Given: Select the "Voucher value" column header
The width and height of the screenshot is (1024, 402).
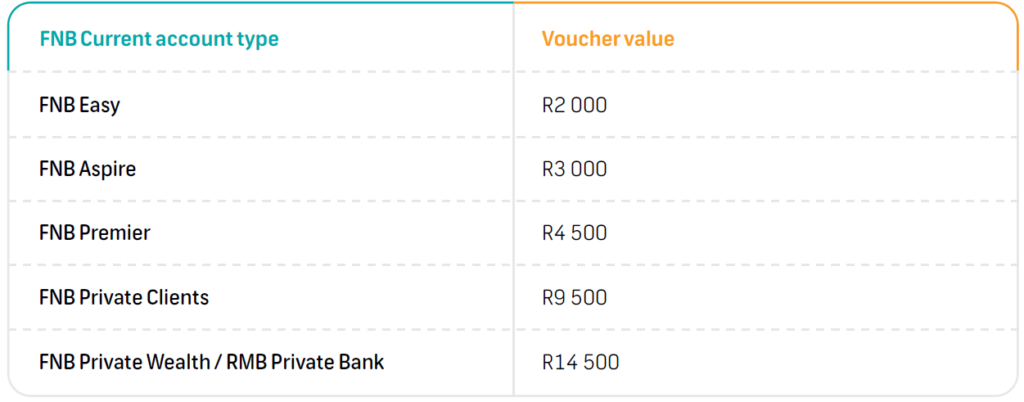Looking at the screenshot, I should click(x=607, y=40).
